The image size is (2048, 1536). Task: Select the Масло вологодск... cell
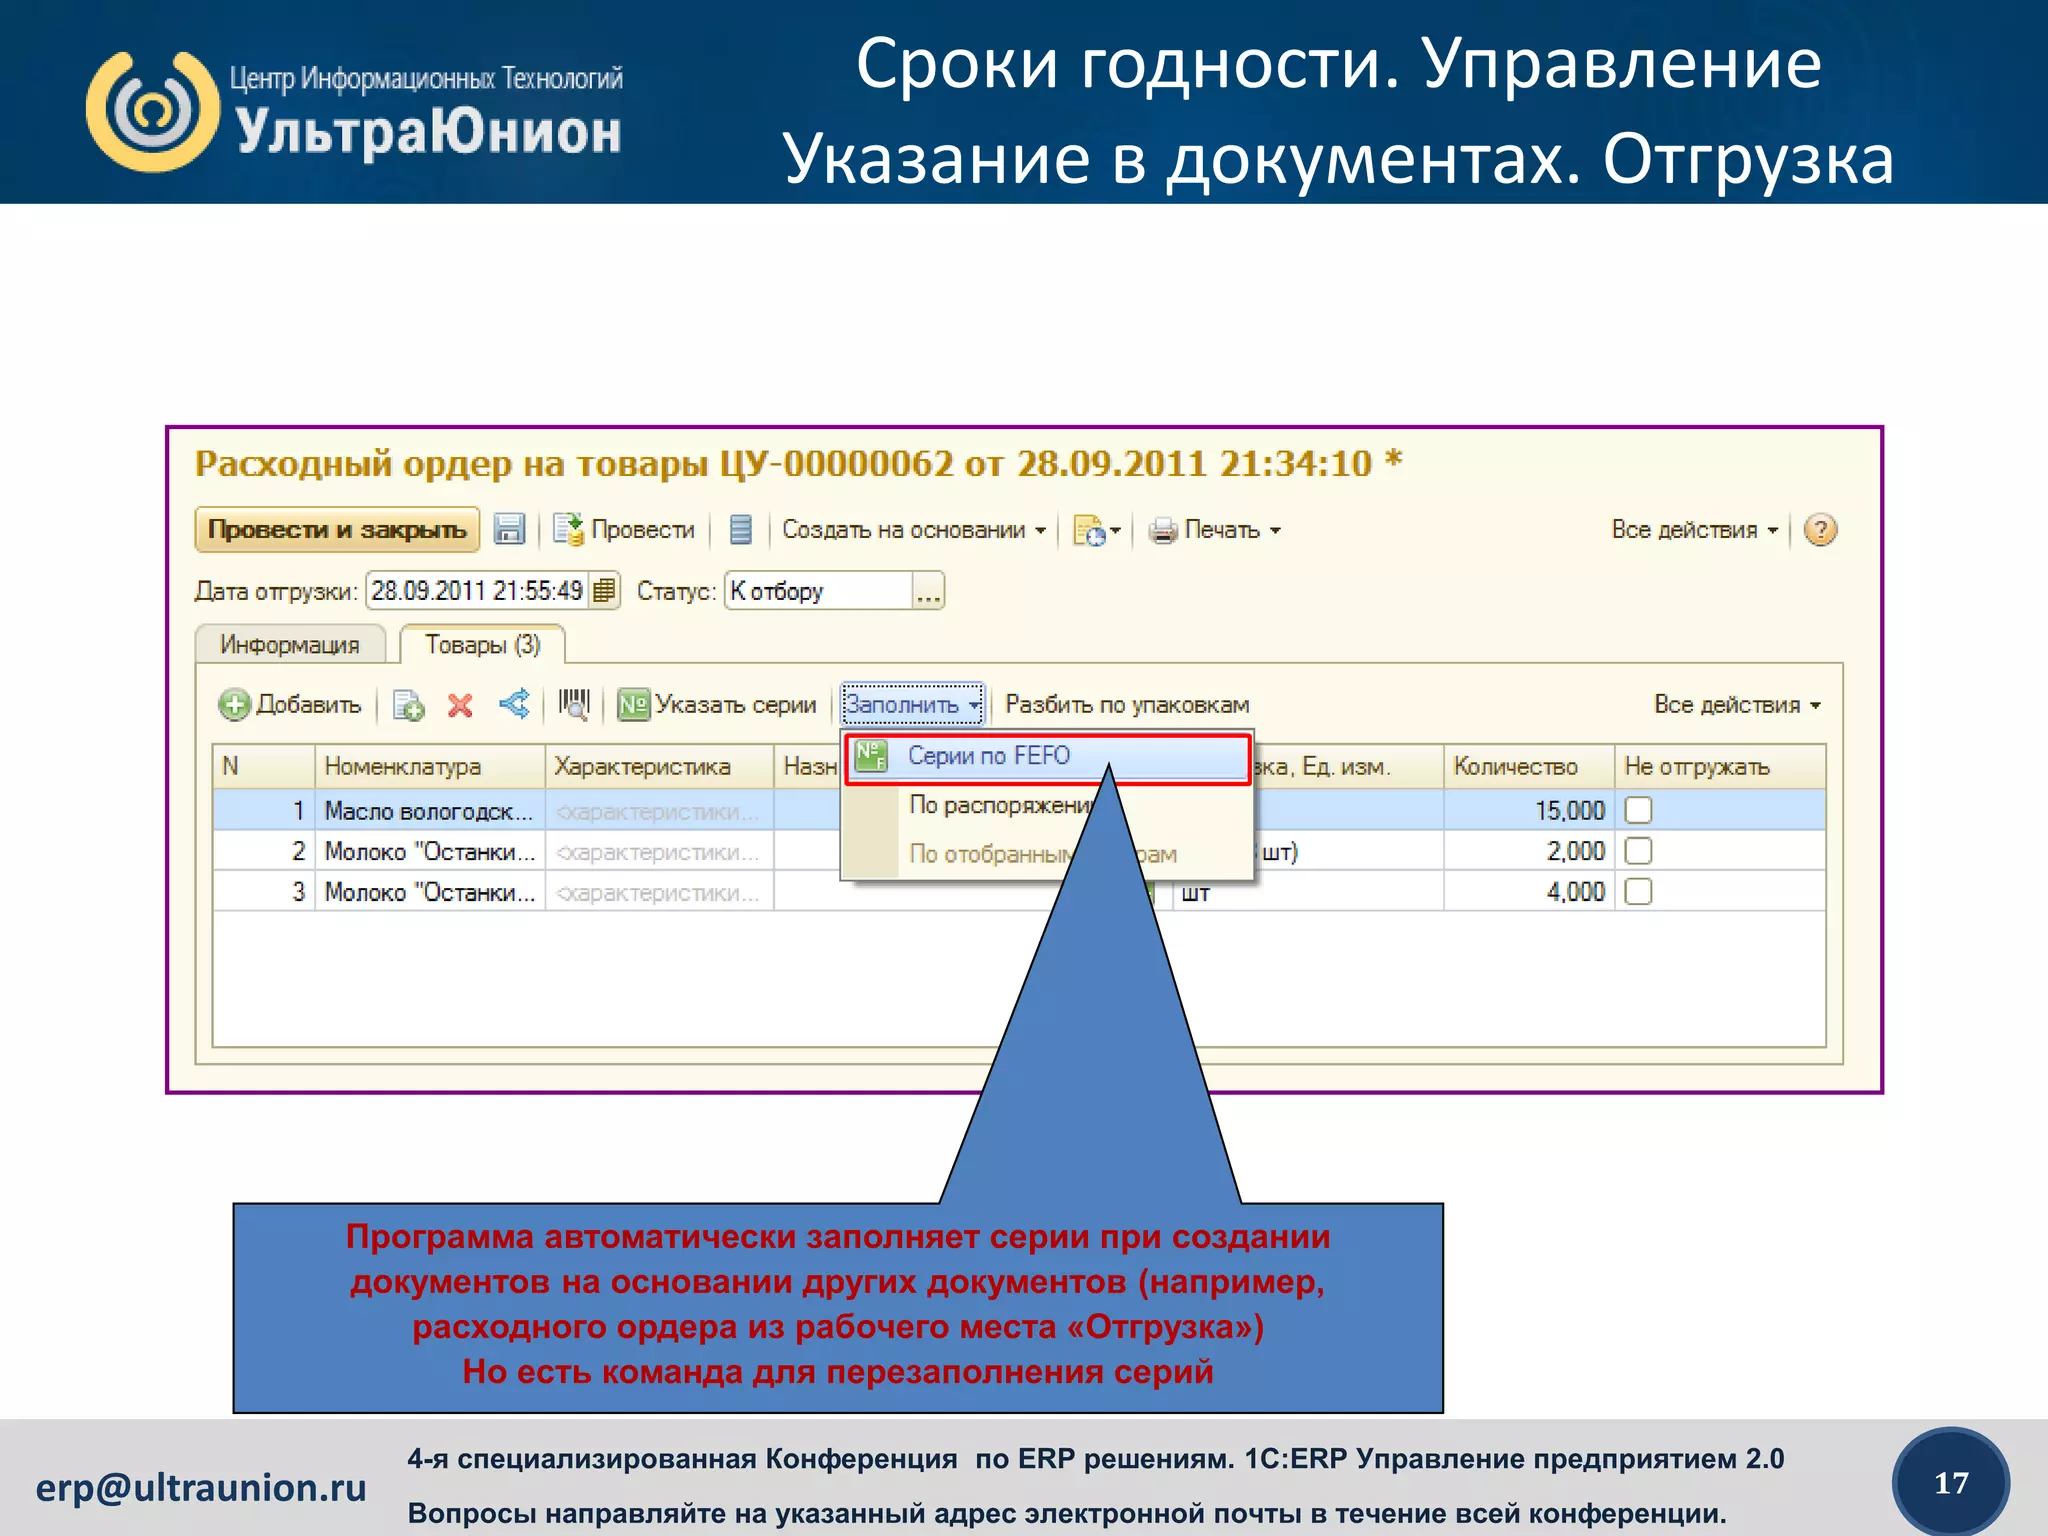pyautogui.click(x=430, y=811)
